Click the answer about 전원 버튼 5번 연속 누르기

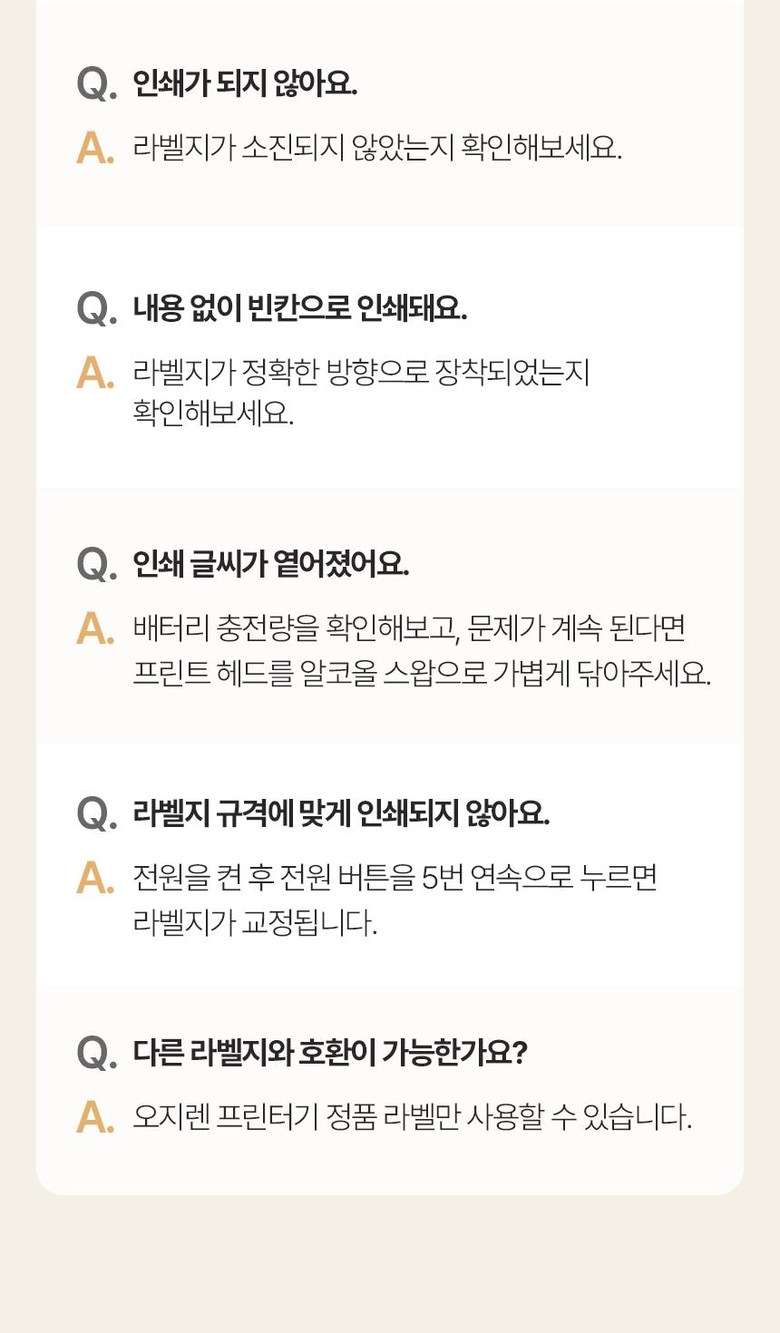(x=394, y=900)
